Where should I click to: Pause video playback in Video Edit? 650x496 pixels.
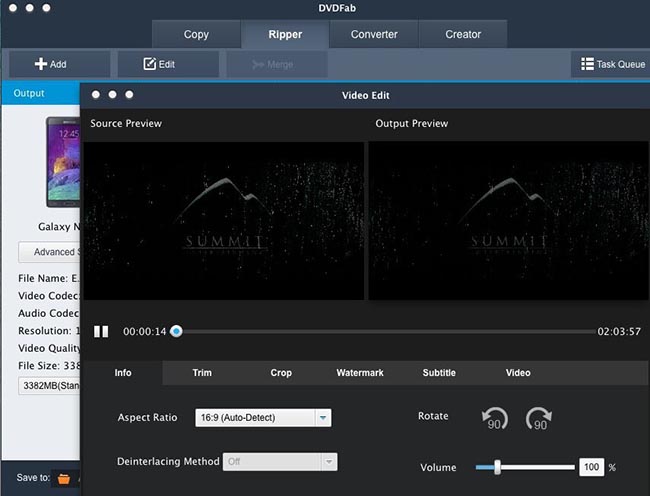[x=101, y=331]
